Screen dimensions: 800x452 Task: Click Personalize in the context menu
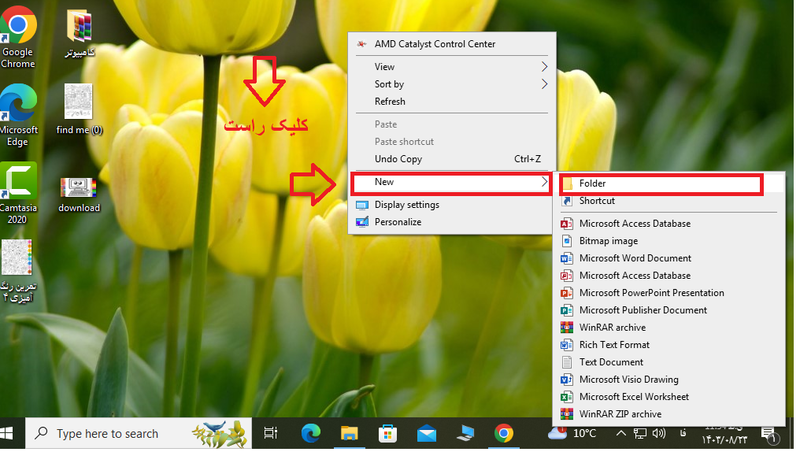coord(397,222)
